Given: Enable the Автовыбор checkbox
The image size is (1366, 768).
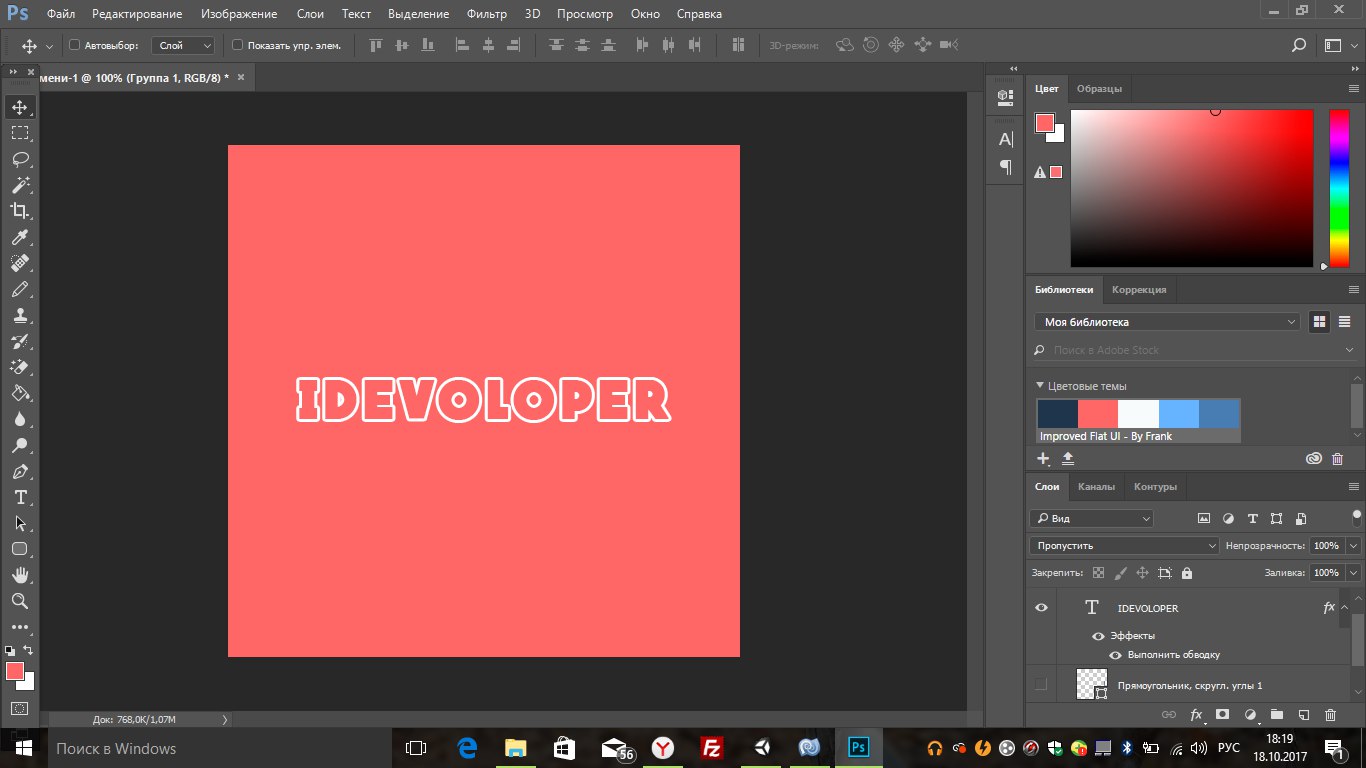Looking at the screenshot, I should pos(74,45).
